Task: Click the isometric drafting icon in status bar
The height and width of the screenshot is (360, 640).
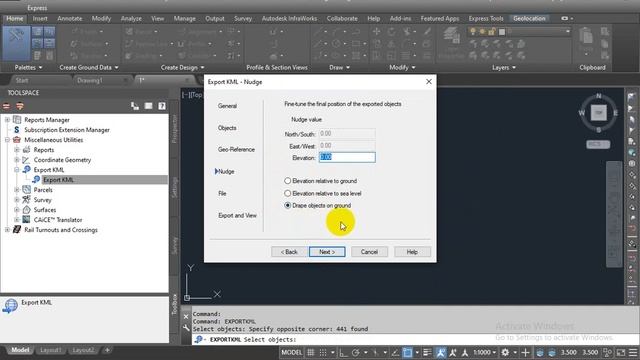Action: pos(375,352)
